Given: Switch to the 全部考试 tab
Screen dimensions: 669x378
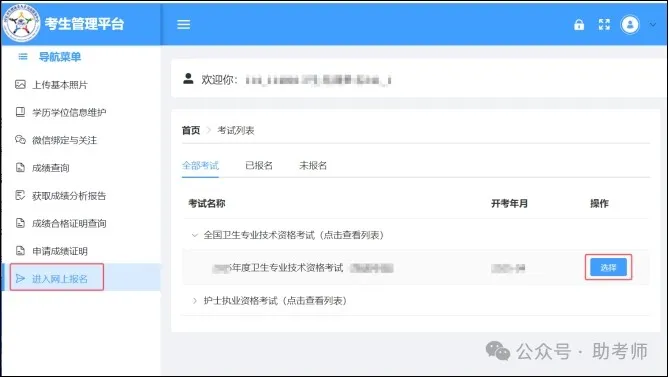Looking at the screenshot, I should [200, 166].
